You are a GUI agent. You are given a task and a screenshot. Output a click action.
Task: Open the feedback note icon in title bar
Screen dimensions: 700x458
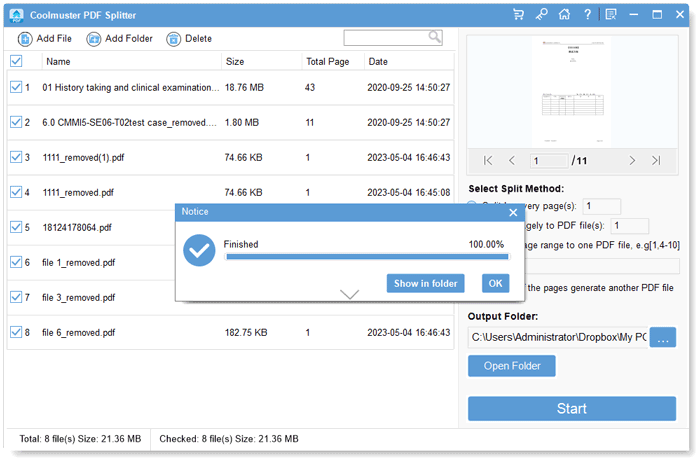(x=611, y=15)
